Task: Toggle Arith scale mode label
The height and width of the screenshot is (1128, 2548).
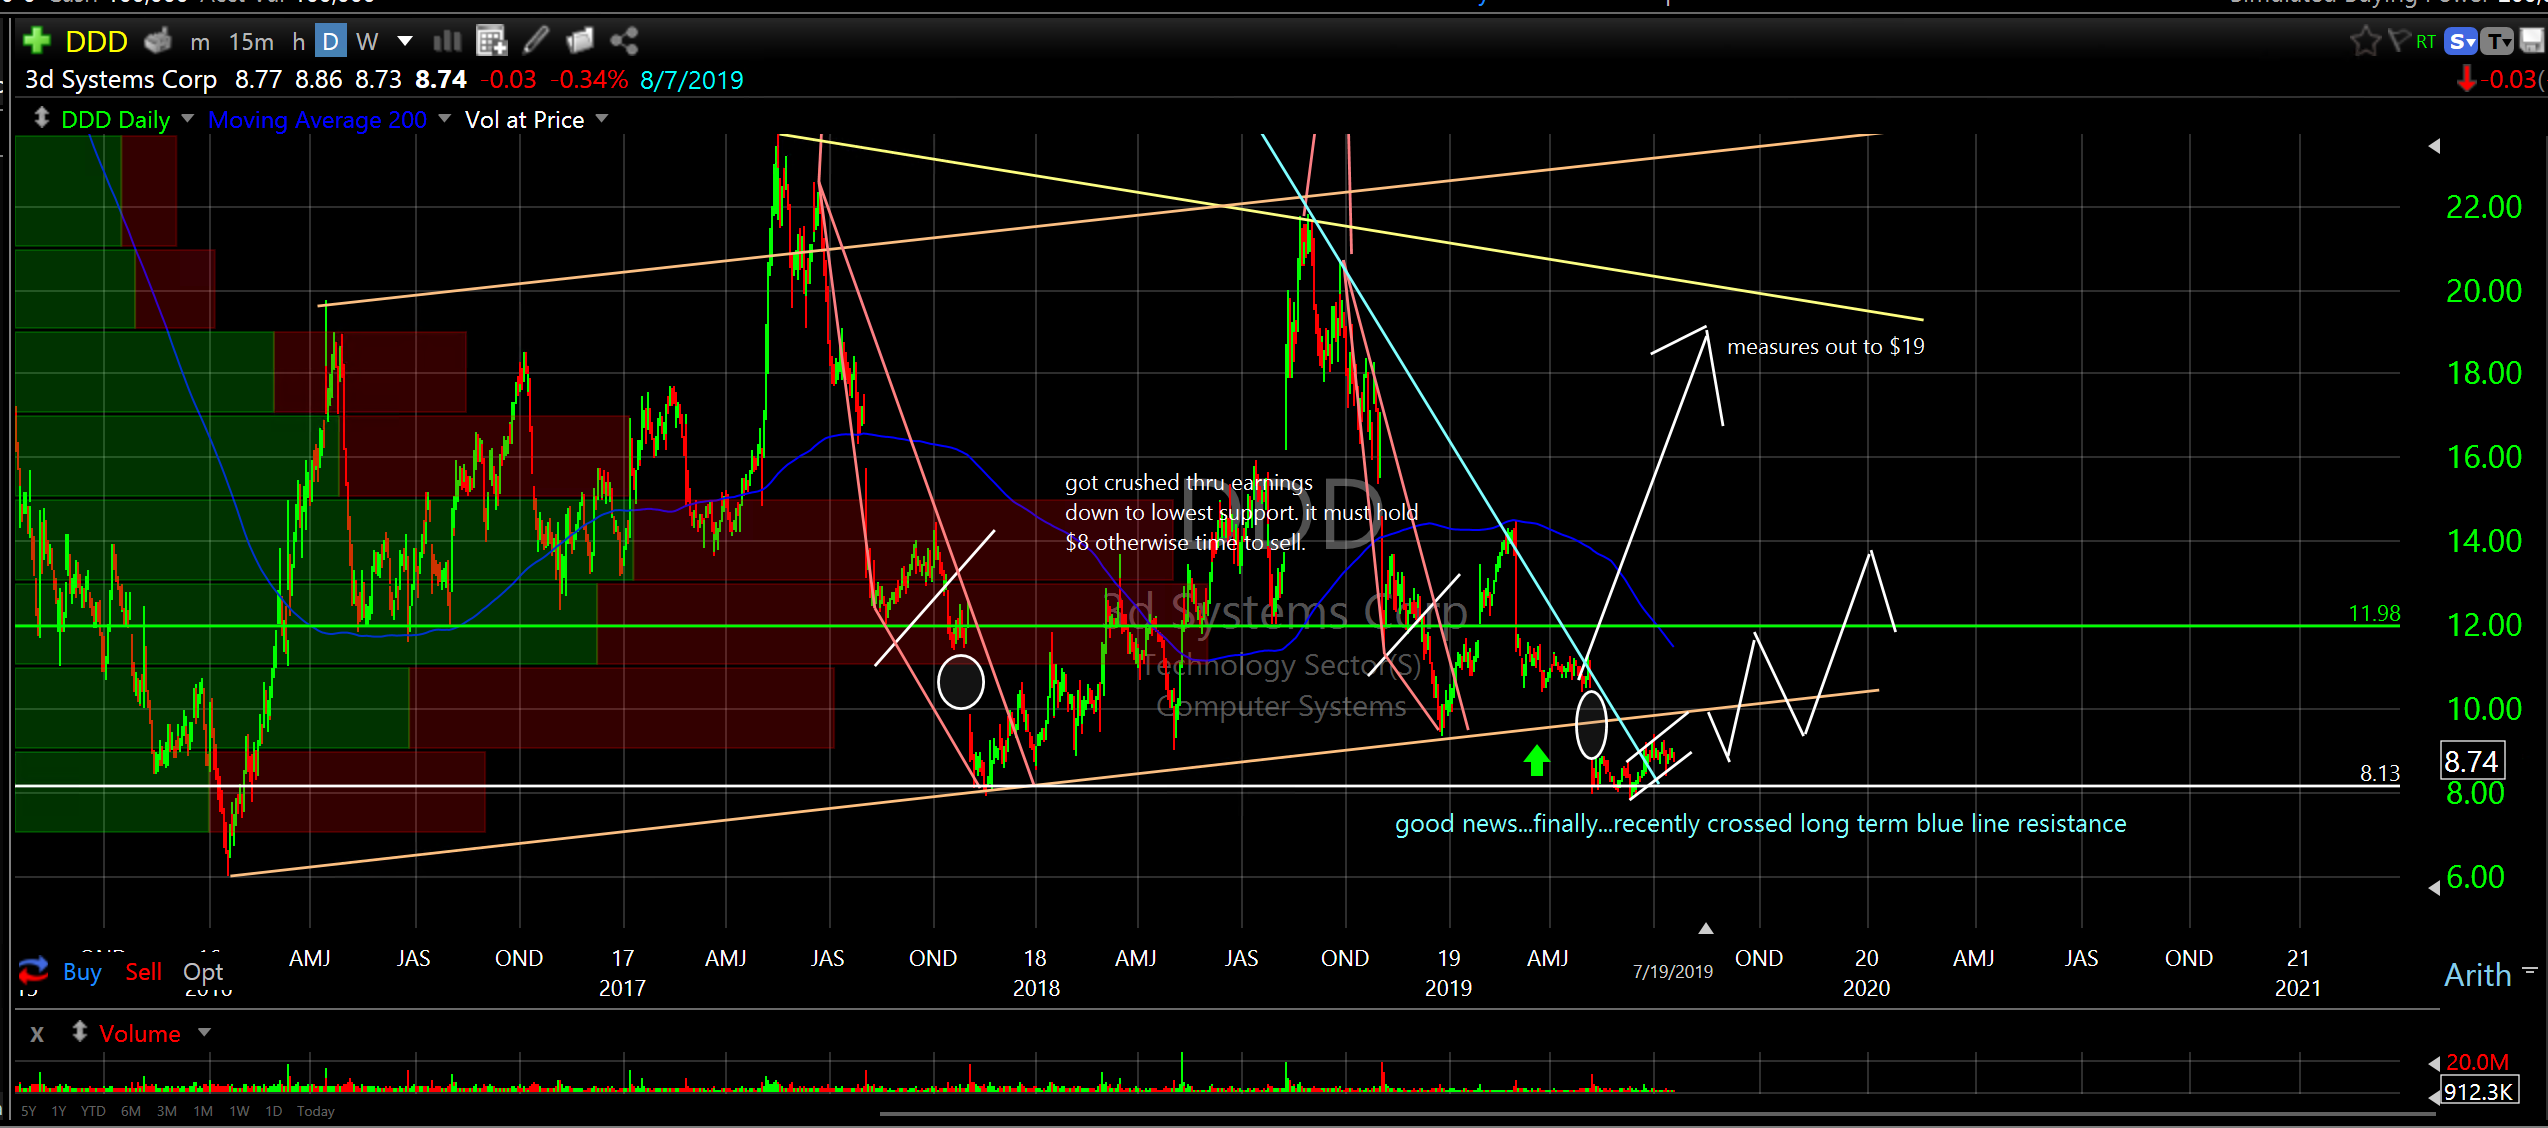Action: click(x=2477, y=974)
